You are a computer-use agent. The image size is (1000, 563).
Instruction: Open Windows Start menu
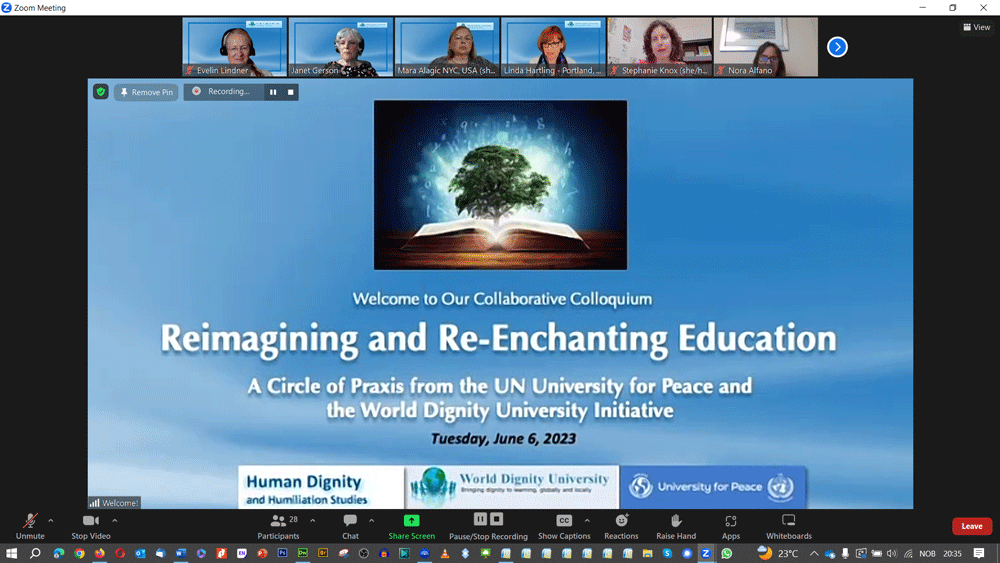click(x=11, y=553)
